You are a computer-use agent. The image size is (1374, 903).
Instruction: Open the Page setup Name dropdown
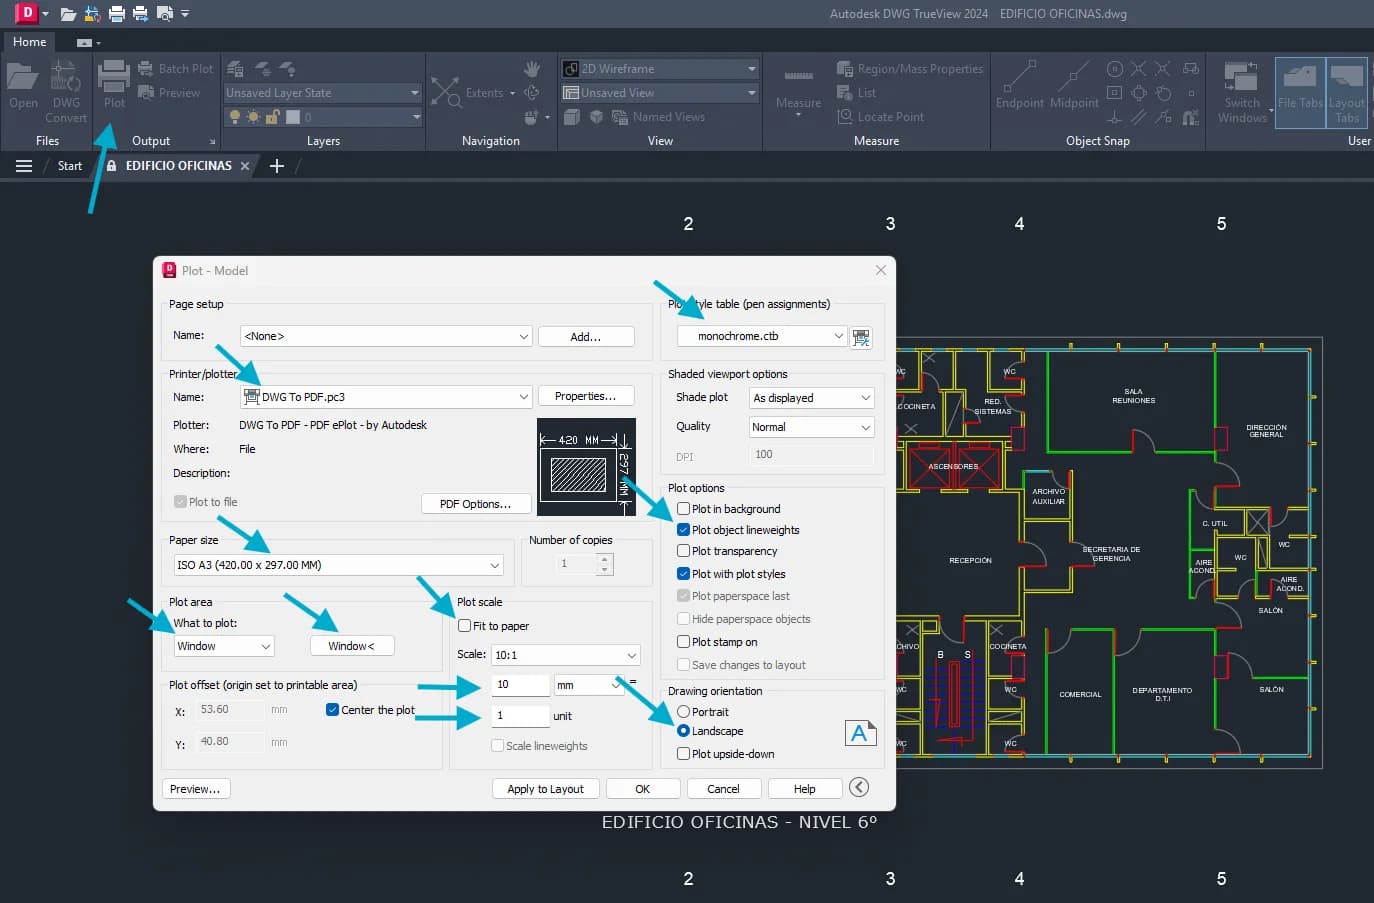point(386,336)
